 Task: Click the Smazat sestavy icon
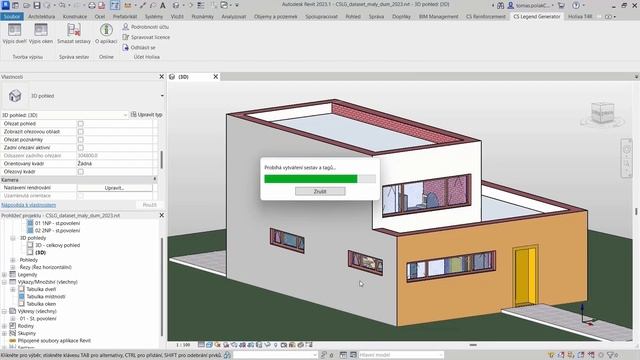tap(74, 30)
